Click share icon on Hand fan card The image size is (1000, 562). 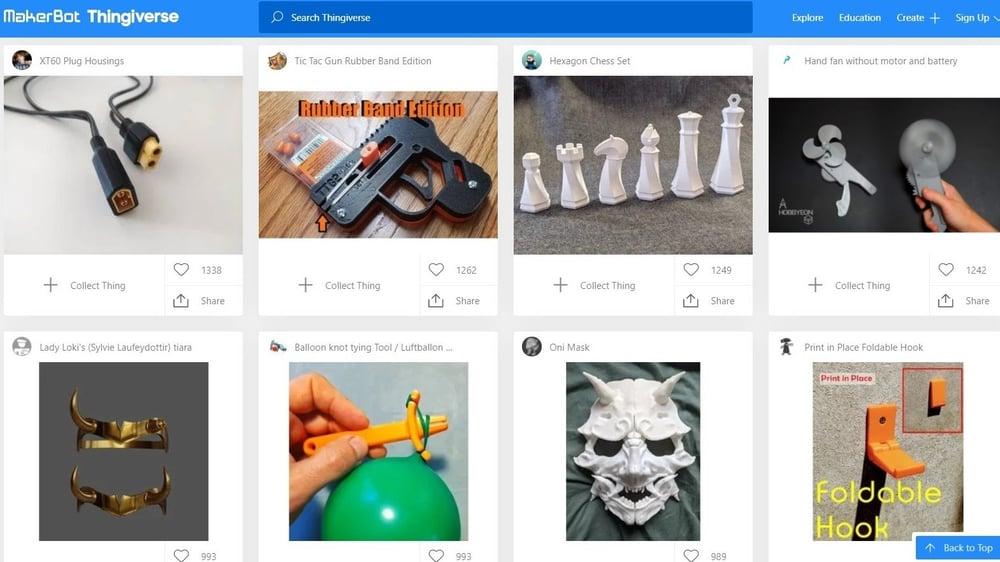click(946, 300)
